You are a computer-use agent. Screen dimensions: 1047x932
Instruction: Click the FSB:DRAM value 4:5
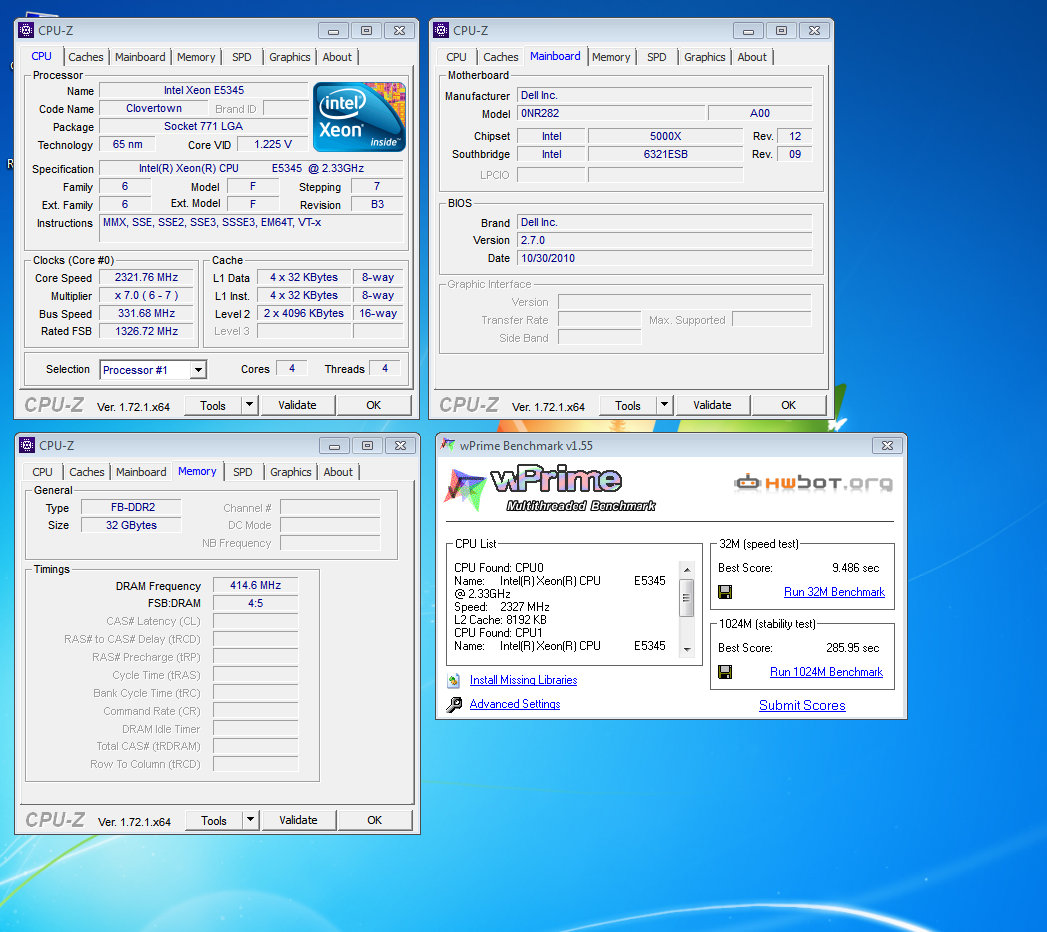[x=256, y=604]
